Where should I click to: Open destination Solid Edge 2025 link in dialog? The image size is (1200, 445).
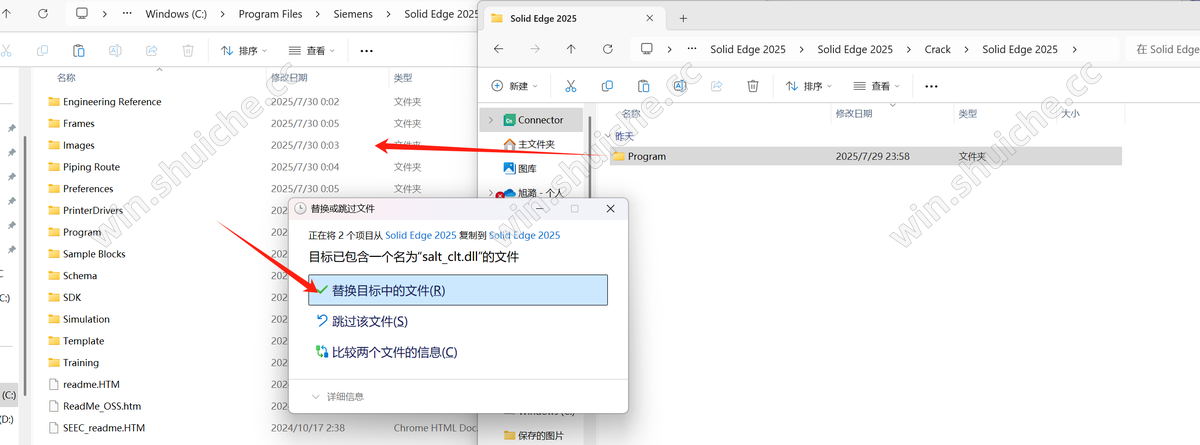click(x=524, y=235)
